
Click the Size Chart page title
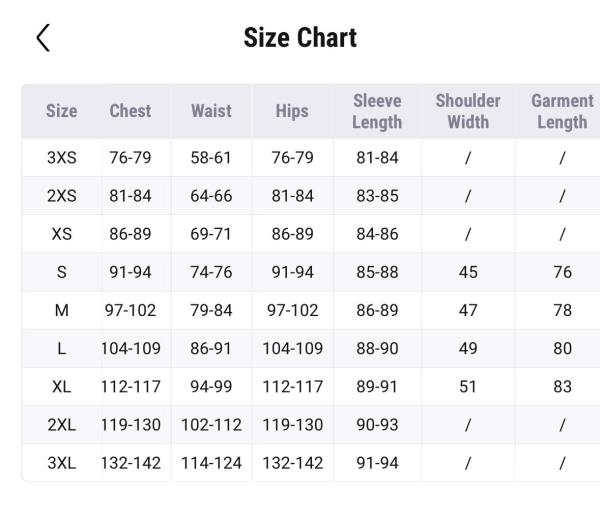tap(300, 38)
